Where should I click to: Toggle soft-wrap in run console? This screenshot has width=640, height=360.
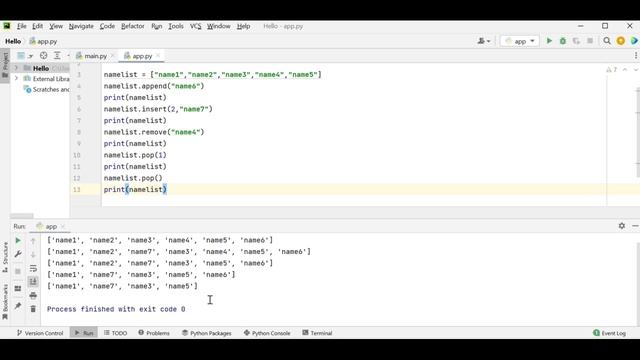click(x=33, y=268)
